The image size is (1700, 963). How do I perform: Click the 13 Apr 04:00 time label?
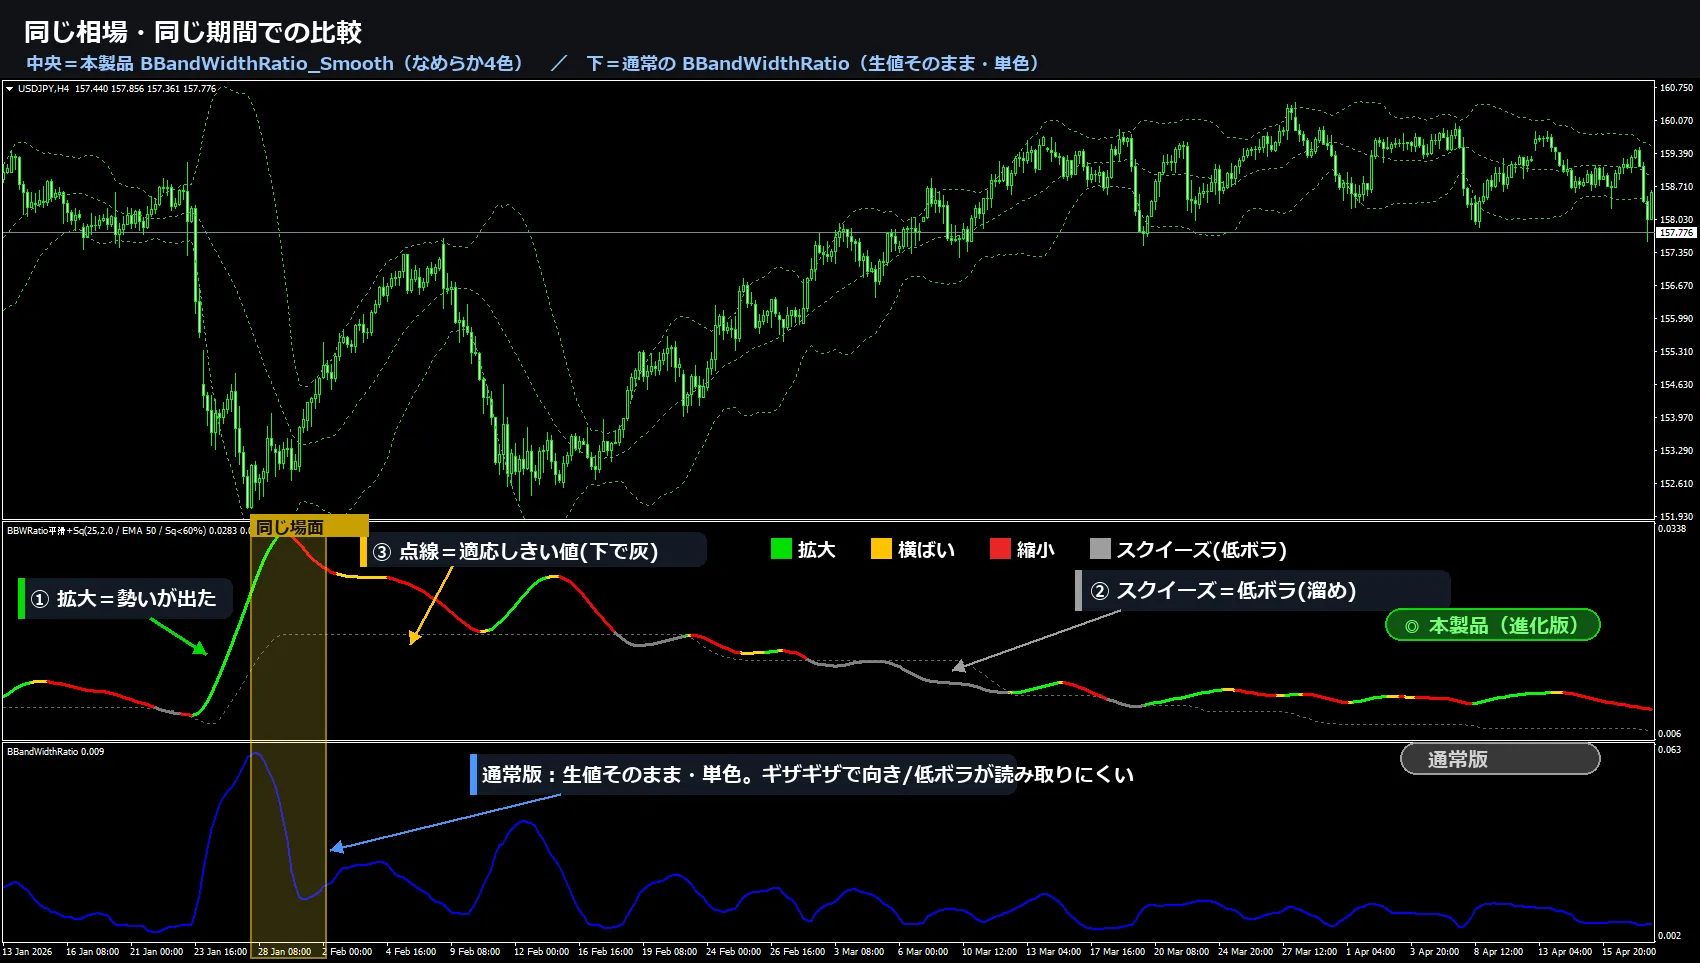coord(1565,952)
